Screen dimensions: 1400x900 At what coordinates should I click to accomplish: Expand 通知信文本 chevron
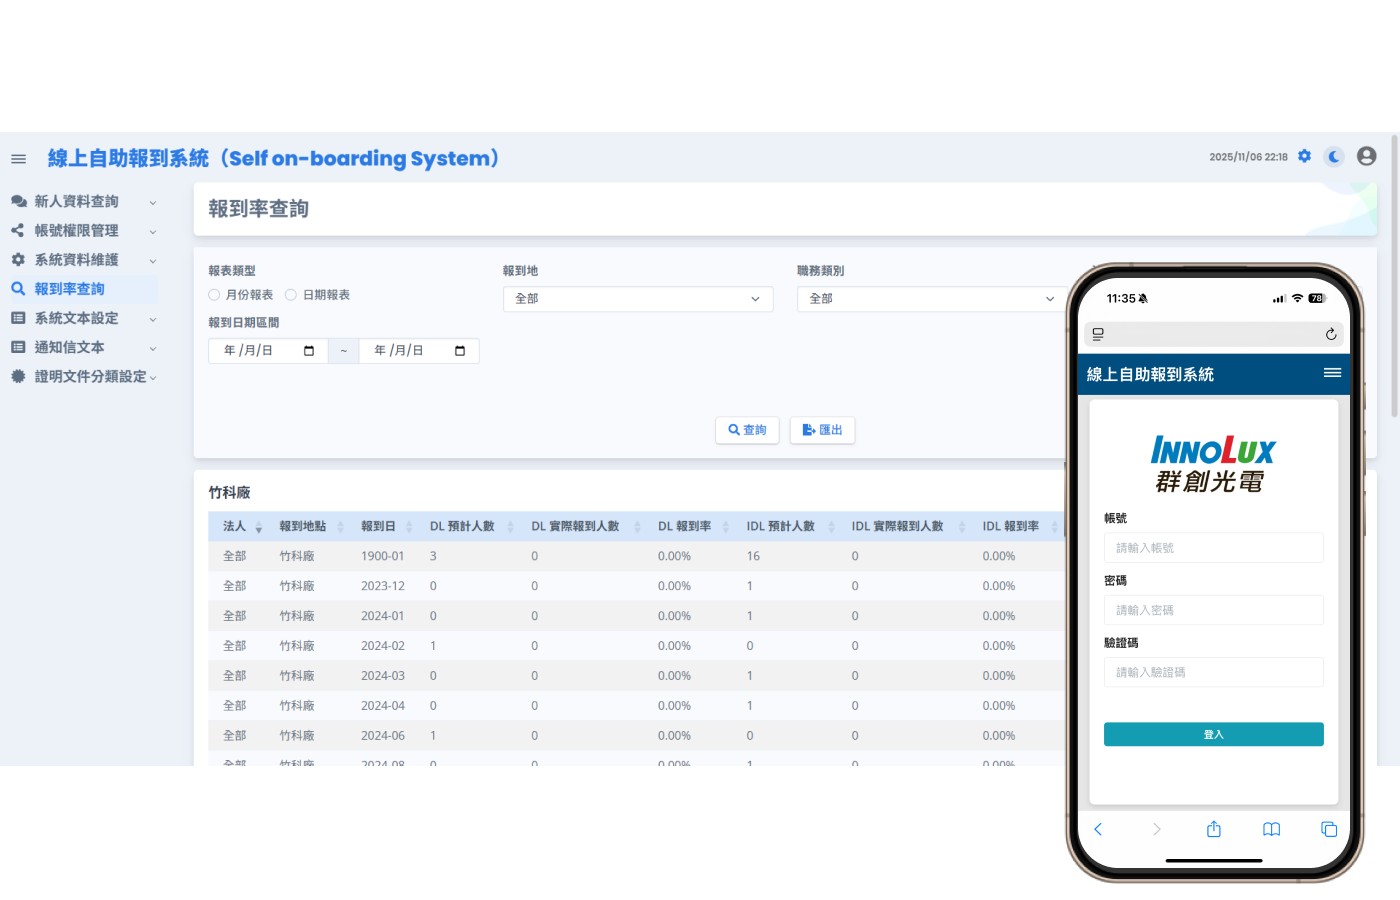click(152, 348)
